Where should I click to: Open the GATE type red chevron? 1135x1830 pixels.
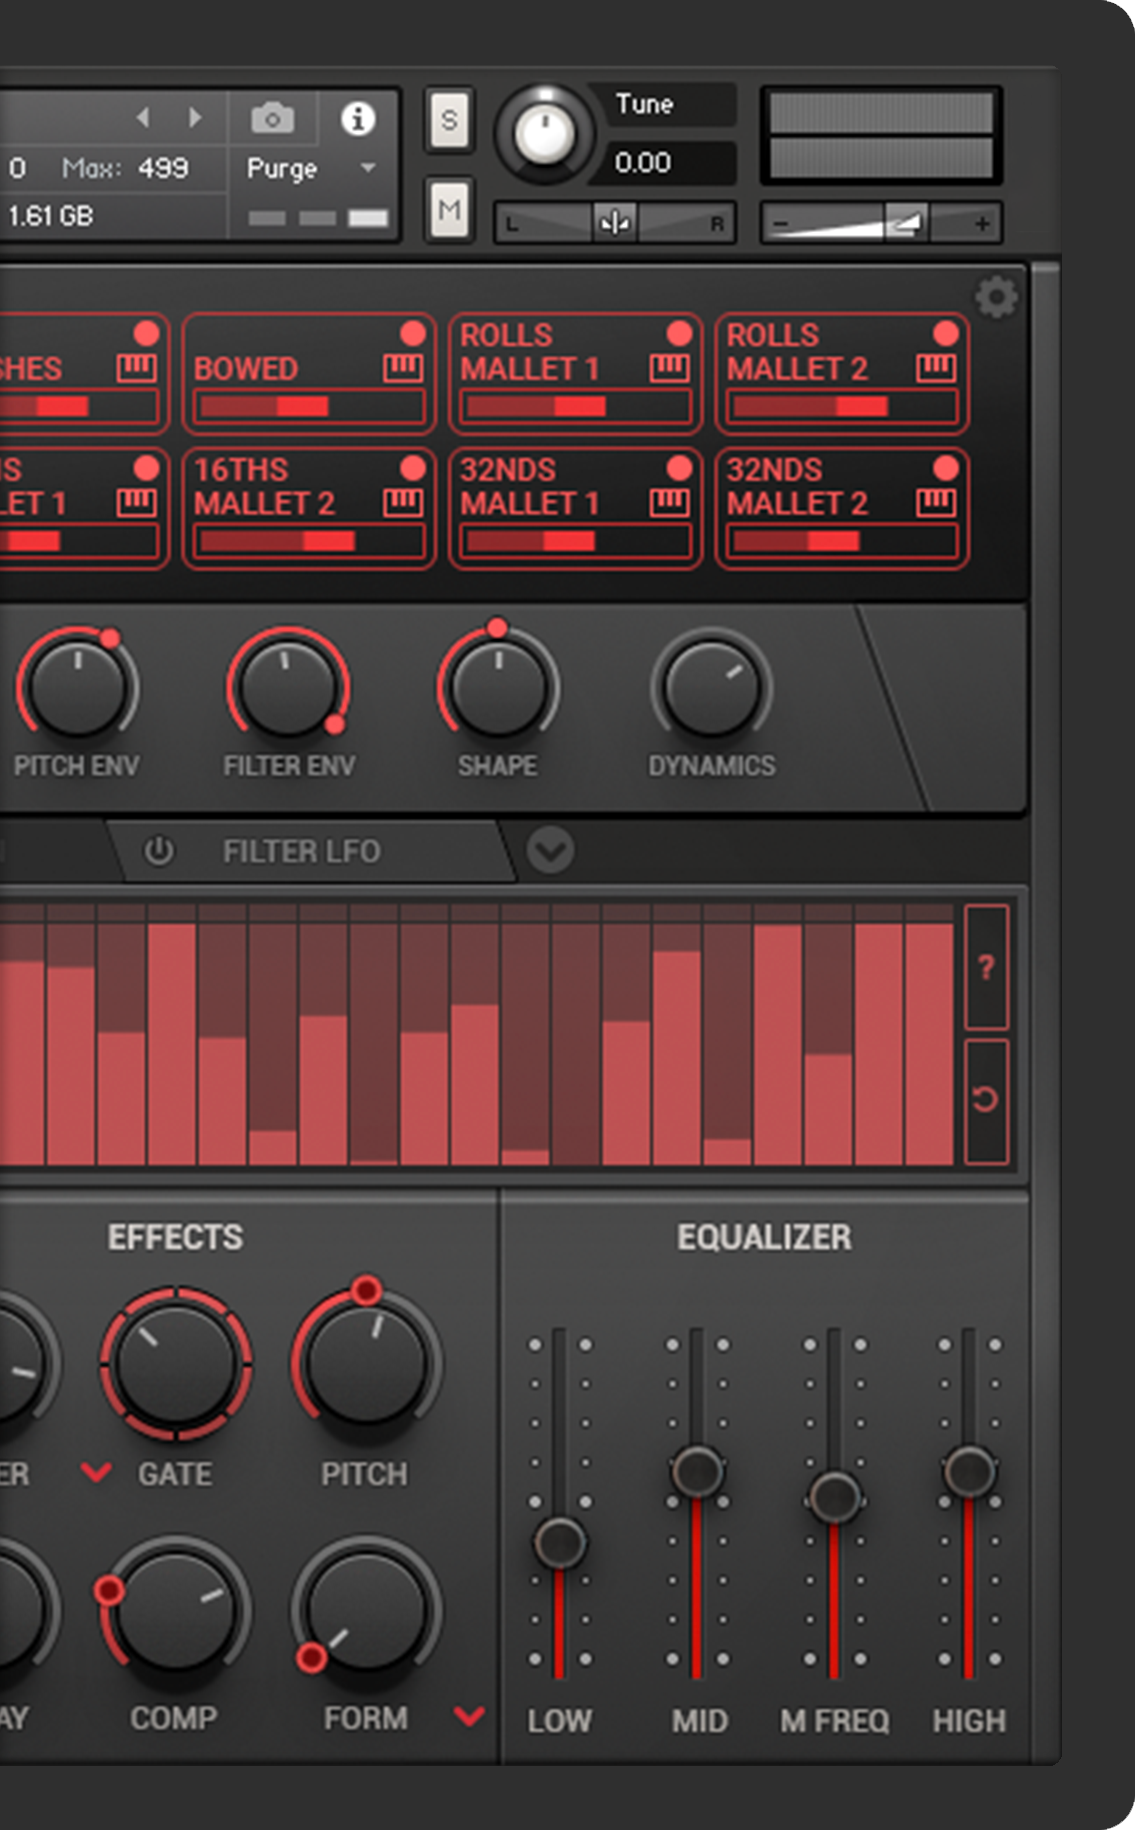(x=96, y=1472)
